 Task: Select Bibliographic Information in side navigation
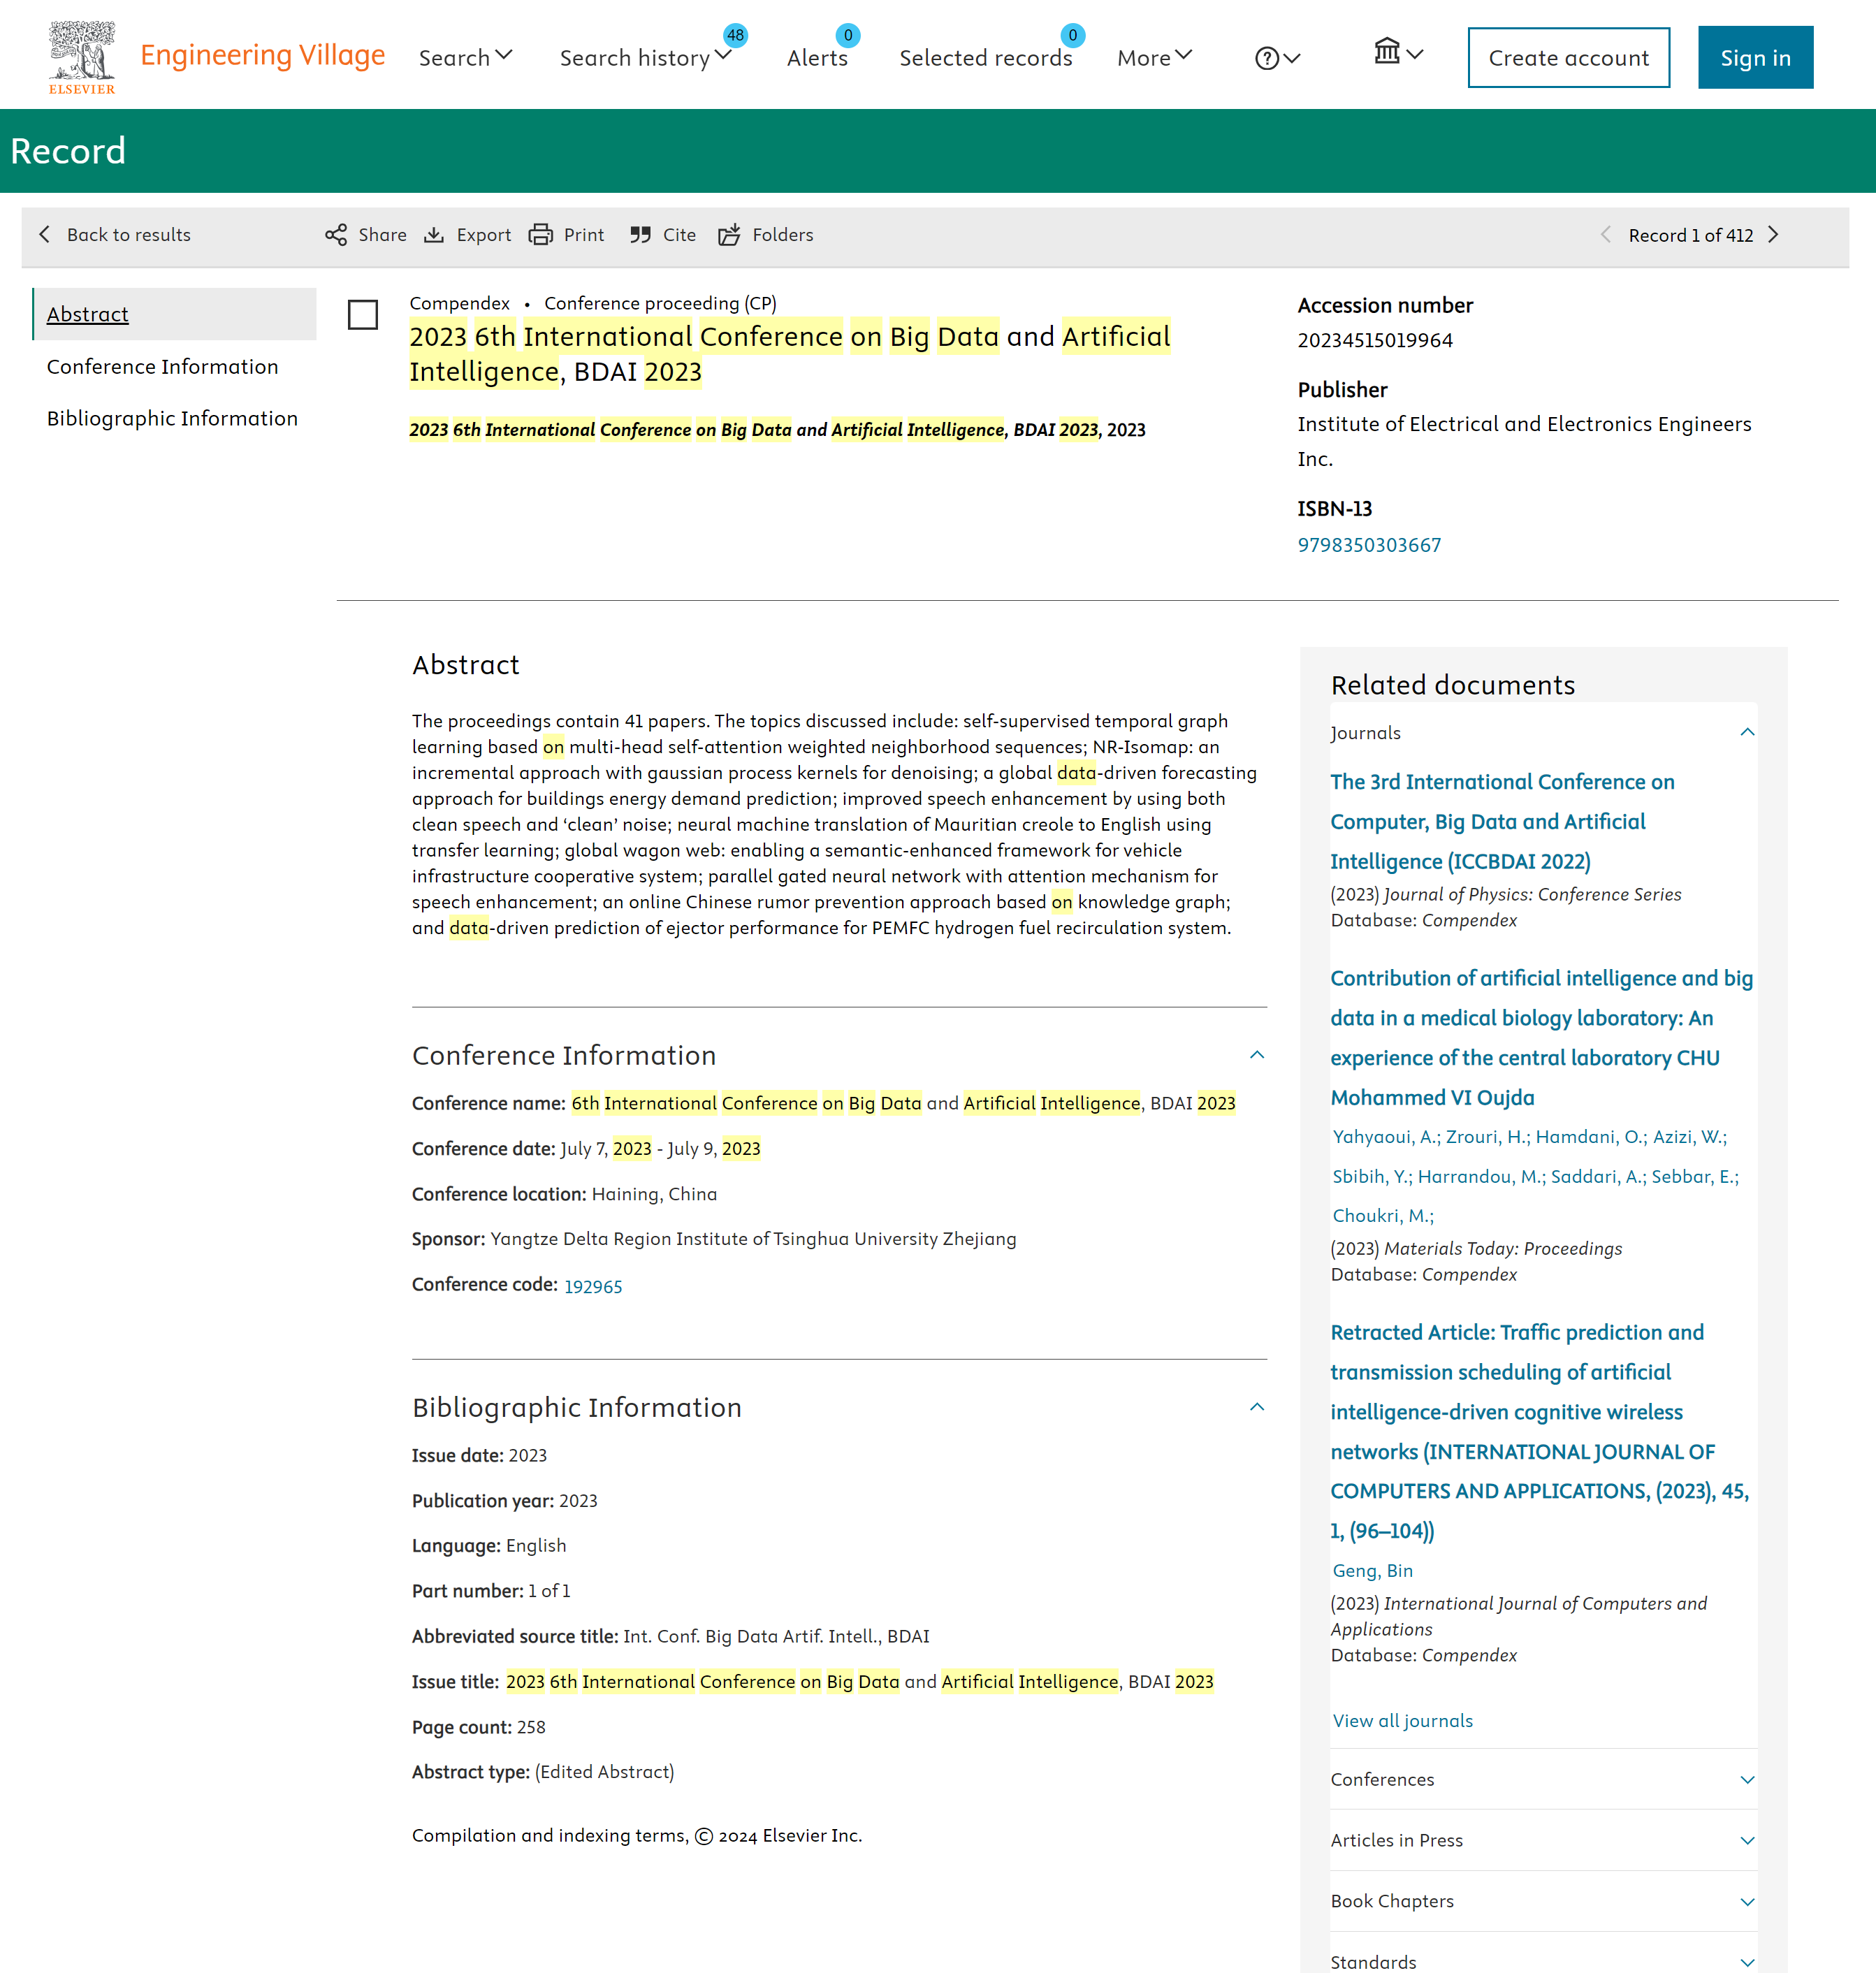click(x=172, y=418)
